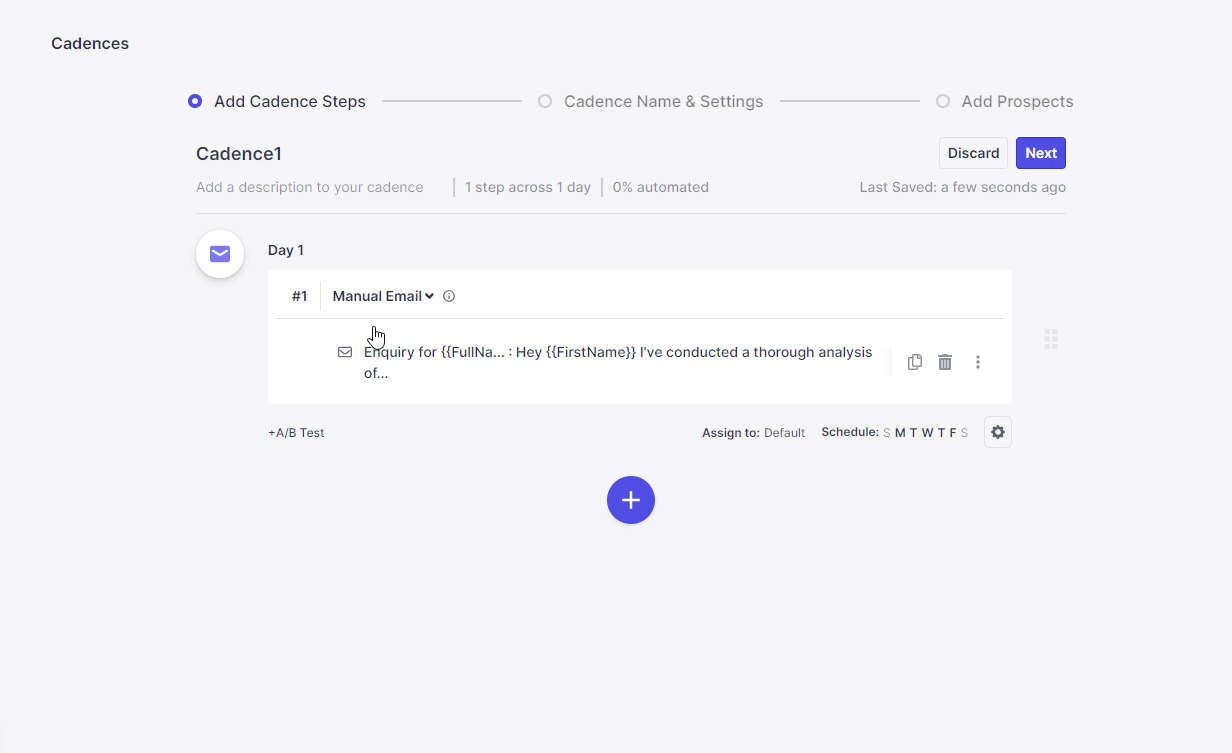The width and height of the screenshot is (1232, 753).
Task: Open the Manual Email step type dropdown
Action: 383,296
